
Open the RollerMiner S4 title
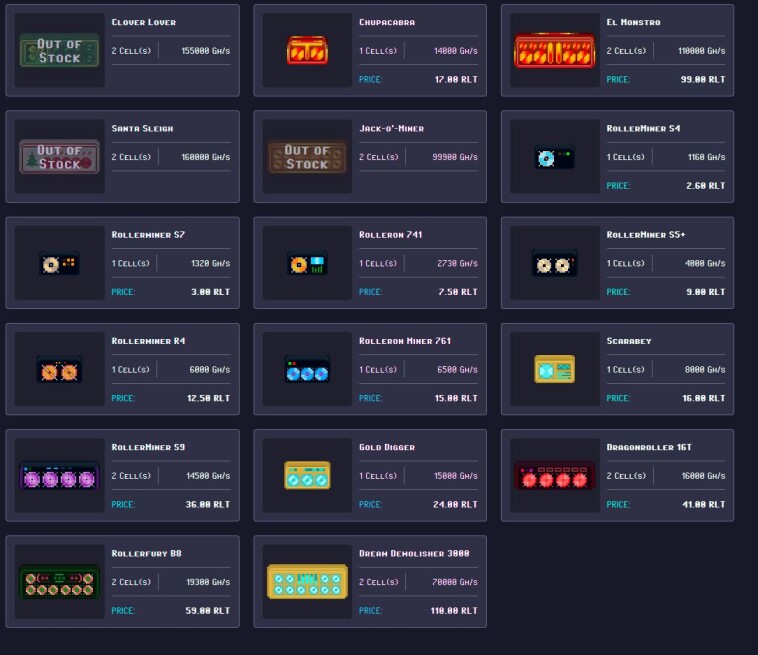pyautogui.click(x=643, y=129)
